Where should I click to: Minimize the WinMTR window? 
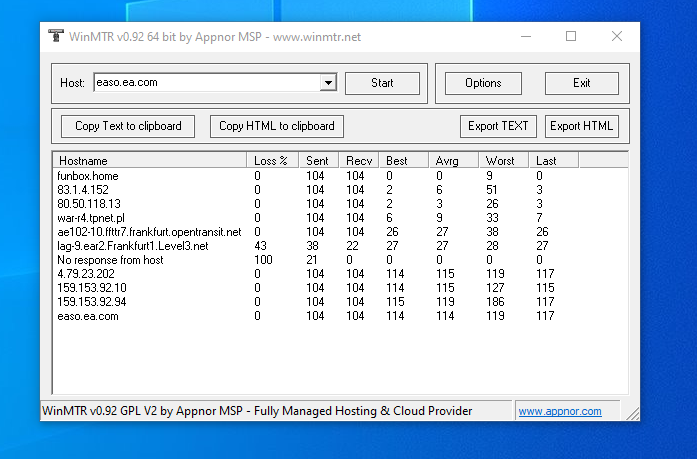526,36
